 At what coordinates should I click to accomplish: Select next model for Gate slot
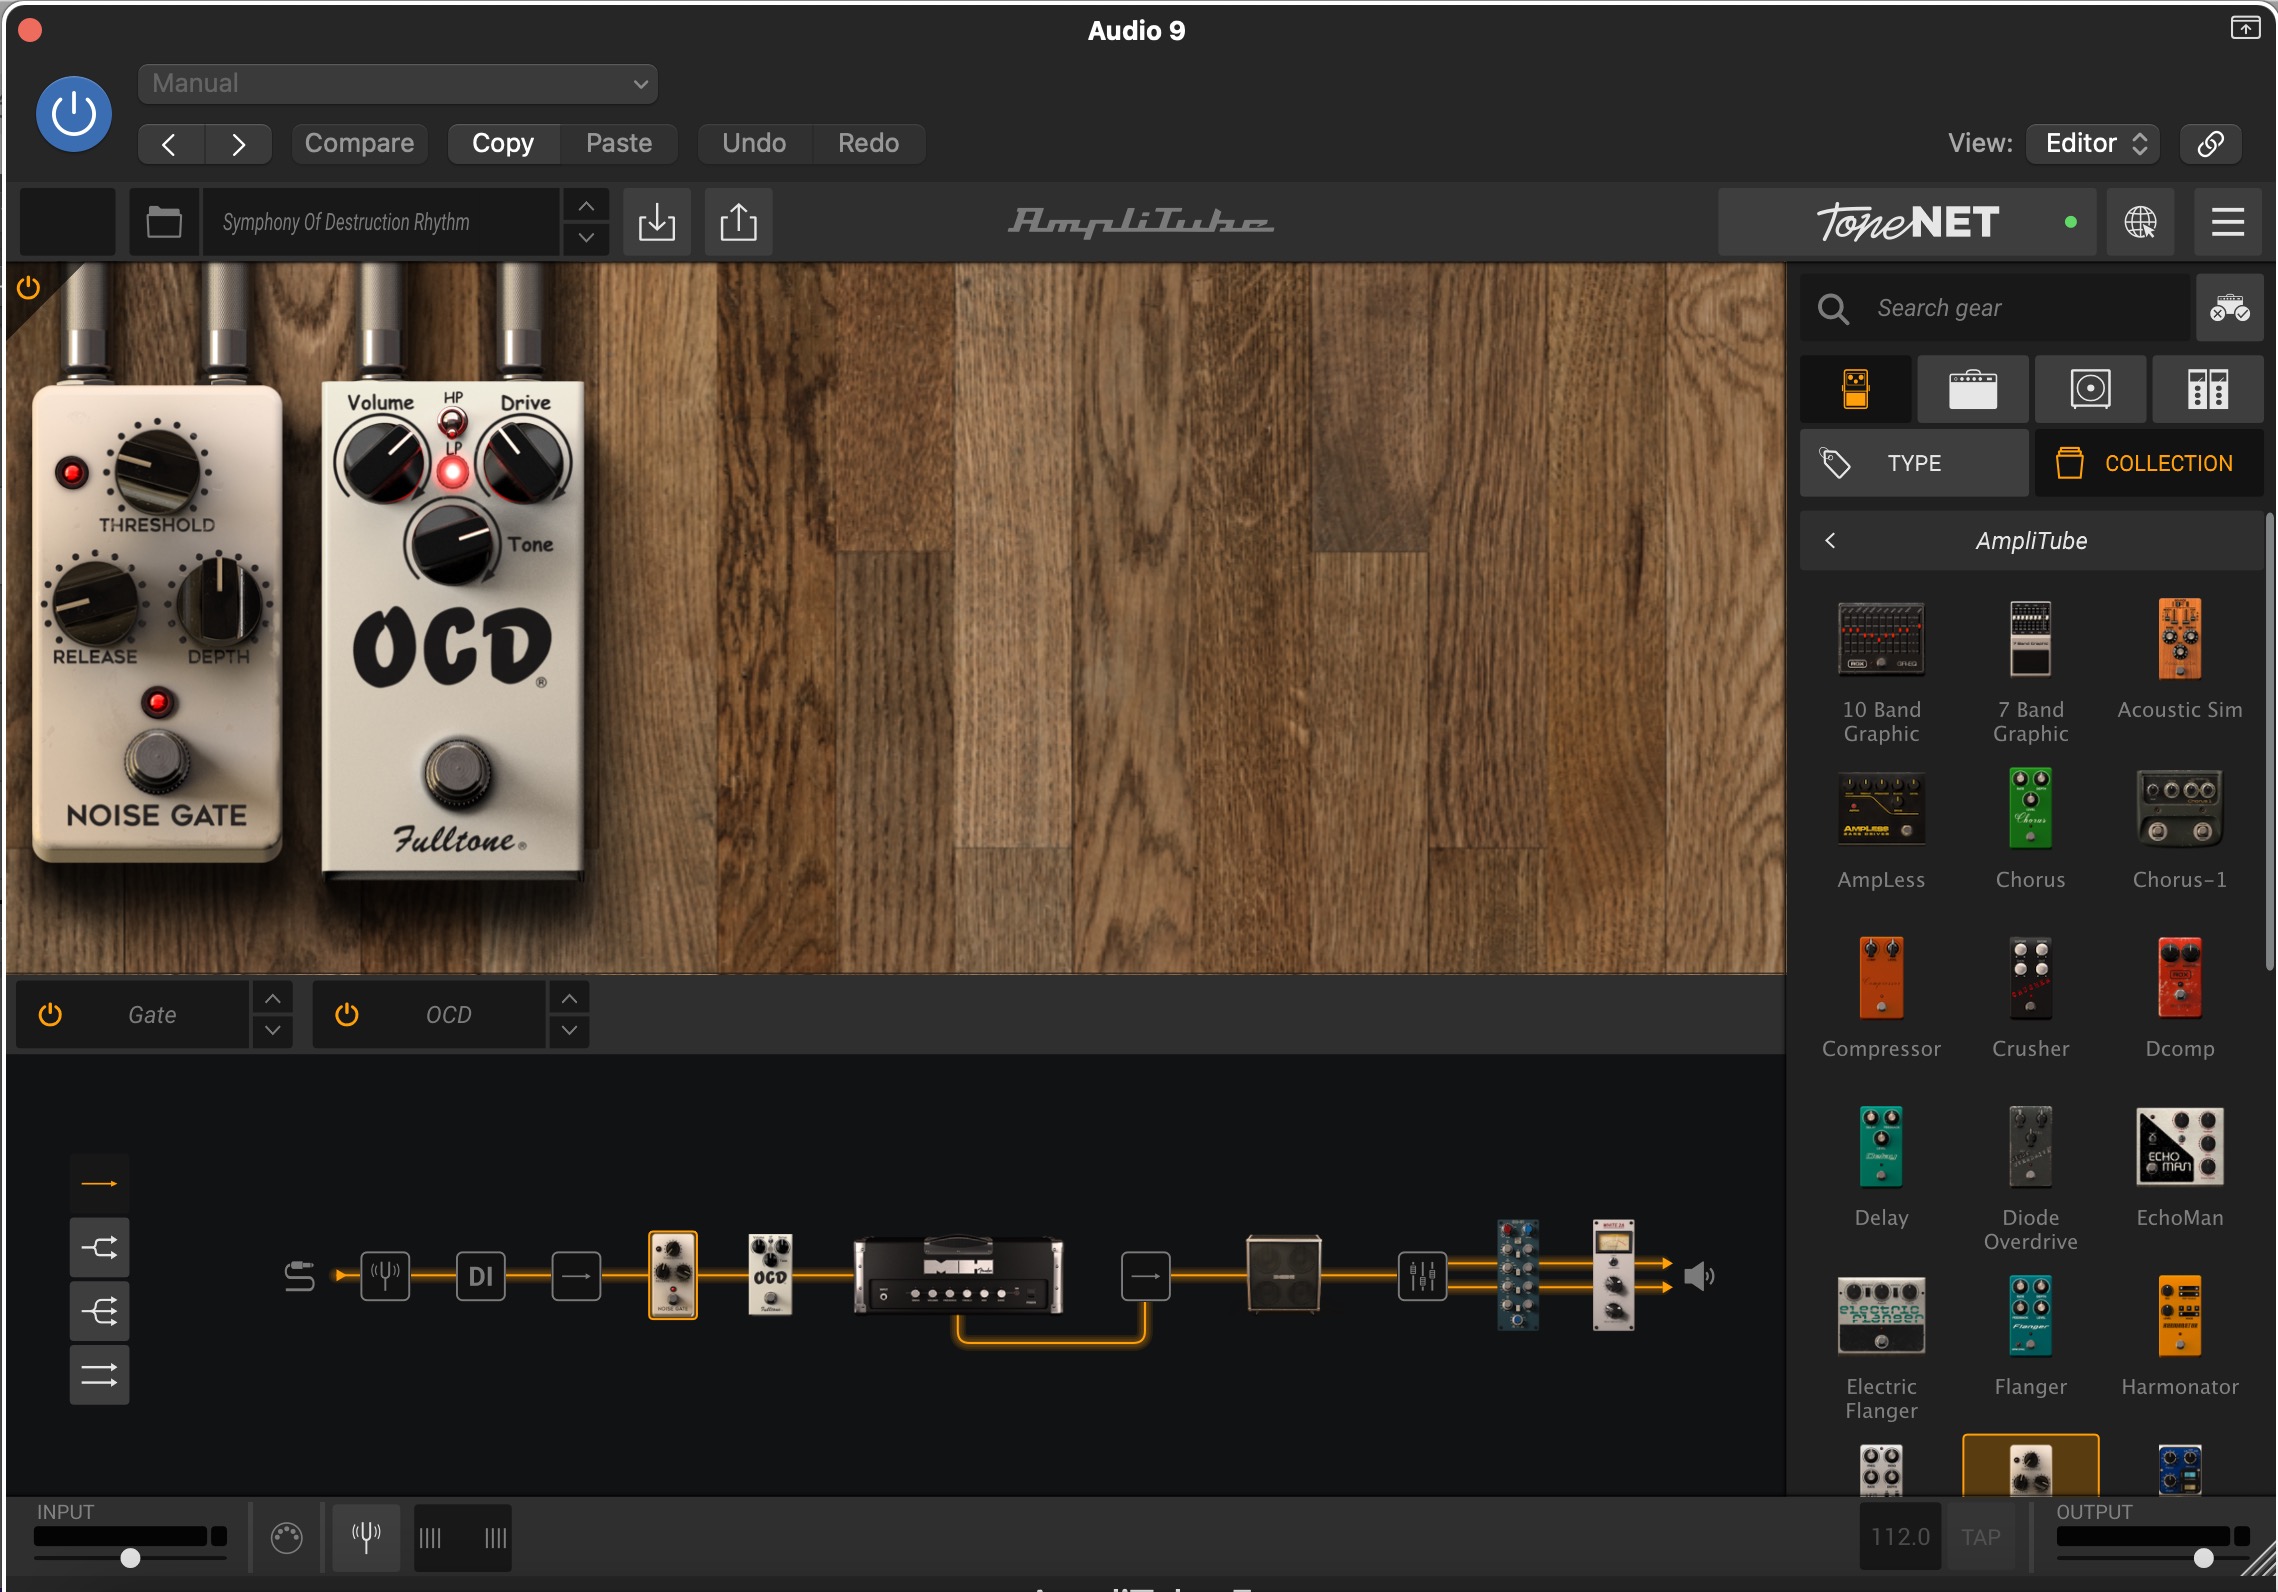272,1031
